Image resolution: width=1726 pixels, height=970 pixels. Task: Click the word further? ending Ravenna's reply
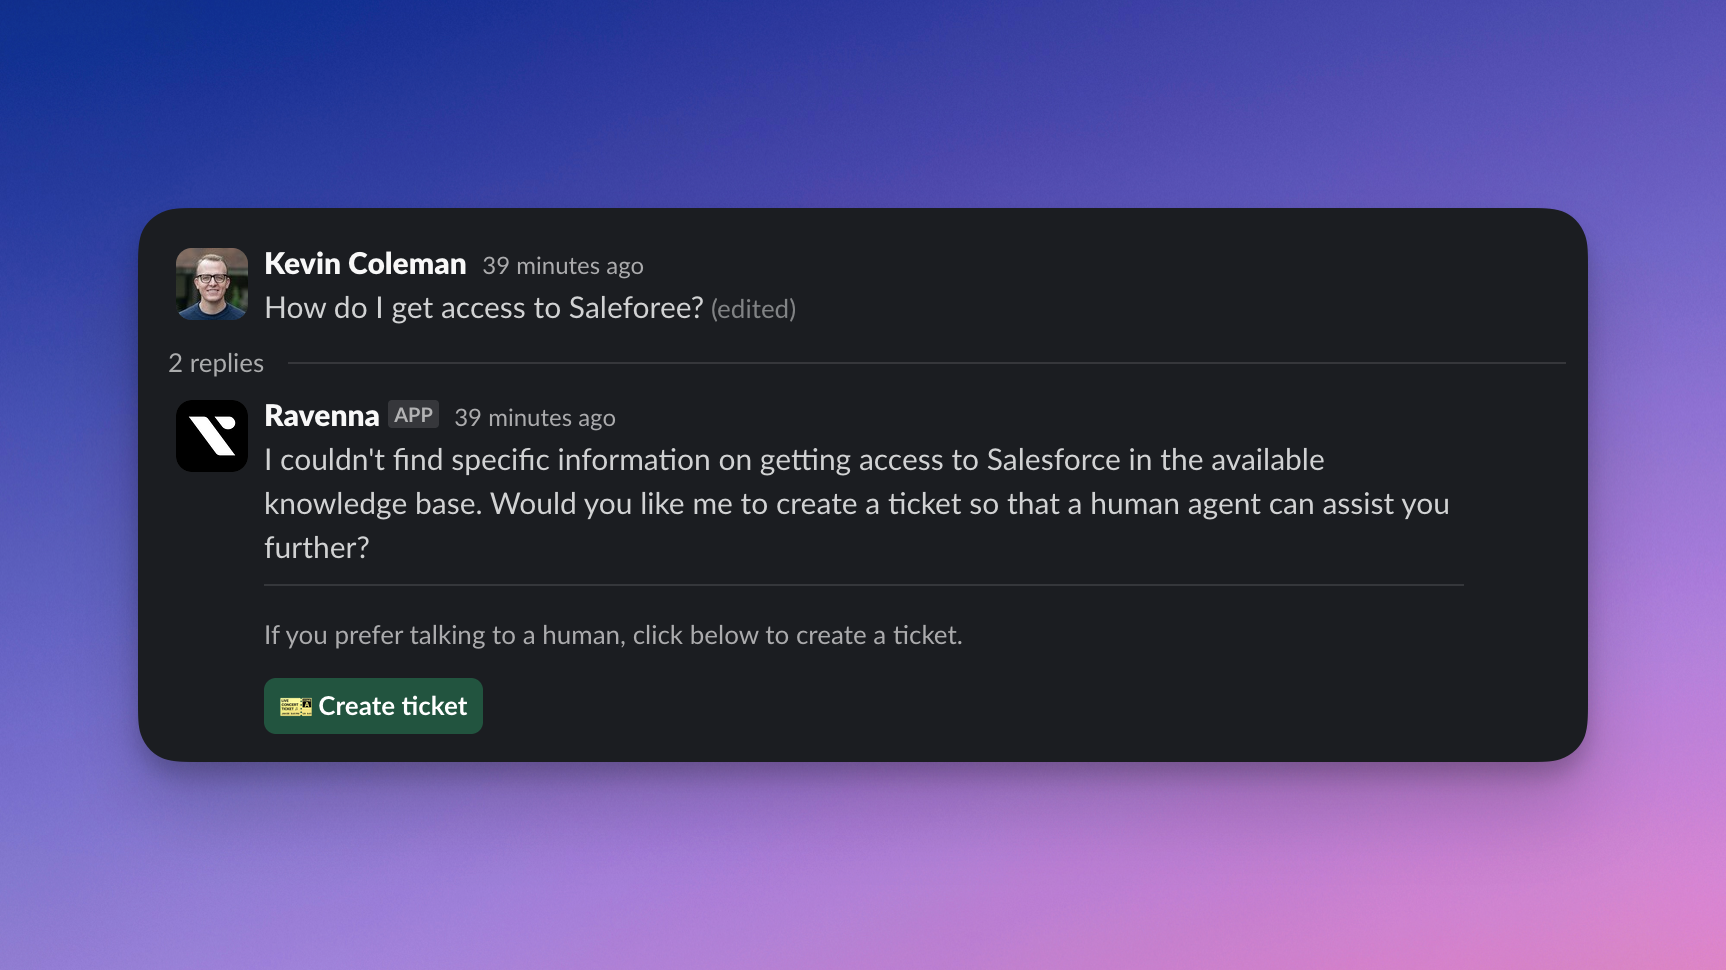(x=317, y=548)
